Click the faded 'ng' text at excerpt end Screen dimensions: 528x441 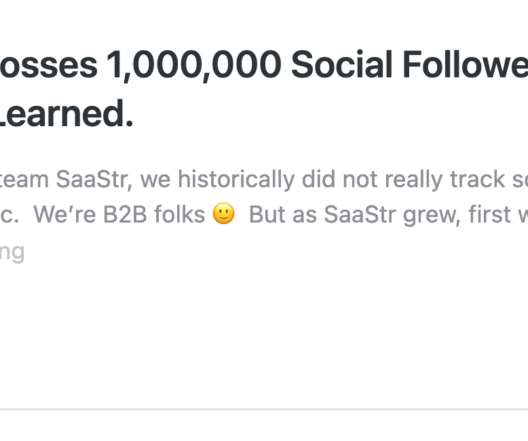coord(12,253)
